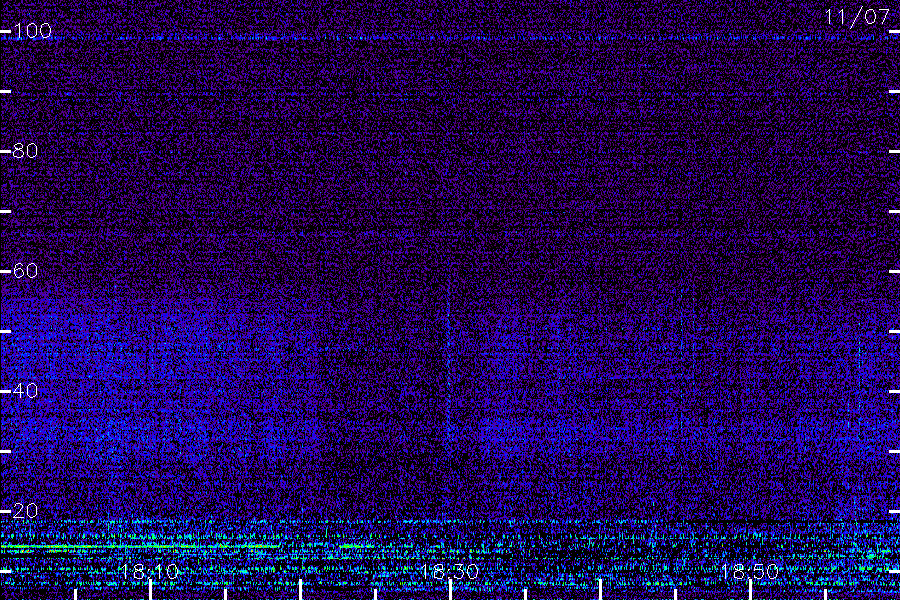Click the 18:50 time axis label
This screenshot has height=600, width=900.
click(750, 572)
